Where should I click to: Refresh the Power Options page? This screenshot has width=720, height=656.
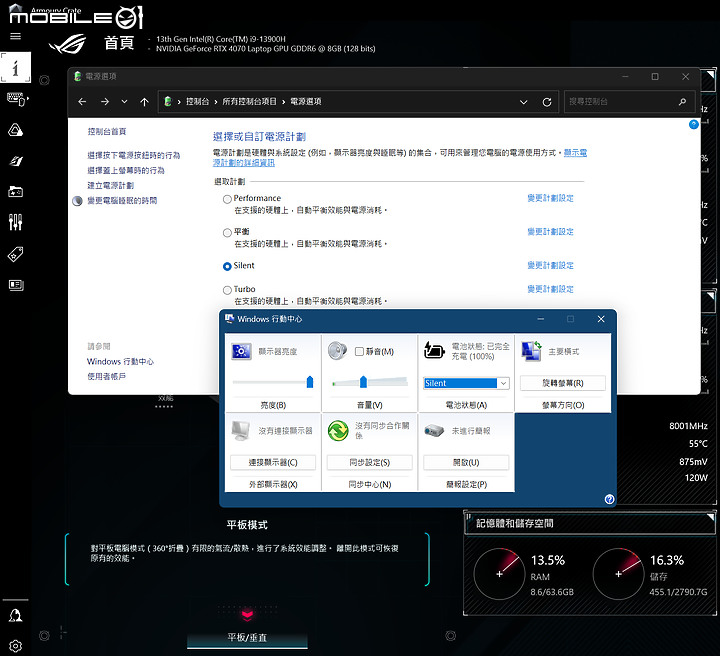546,102
